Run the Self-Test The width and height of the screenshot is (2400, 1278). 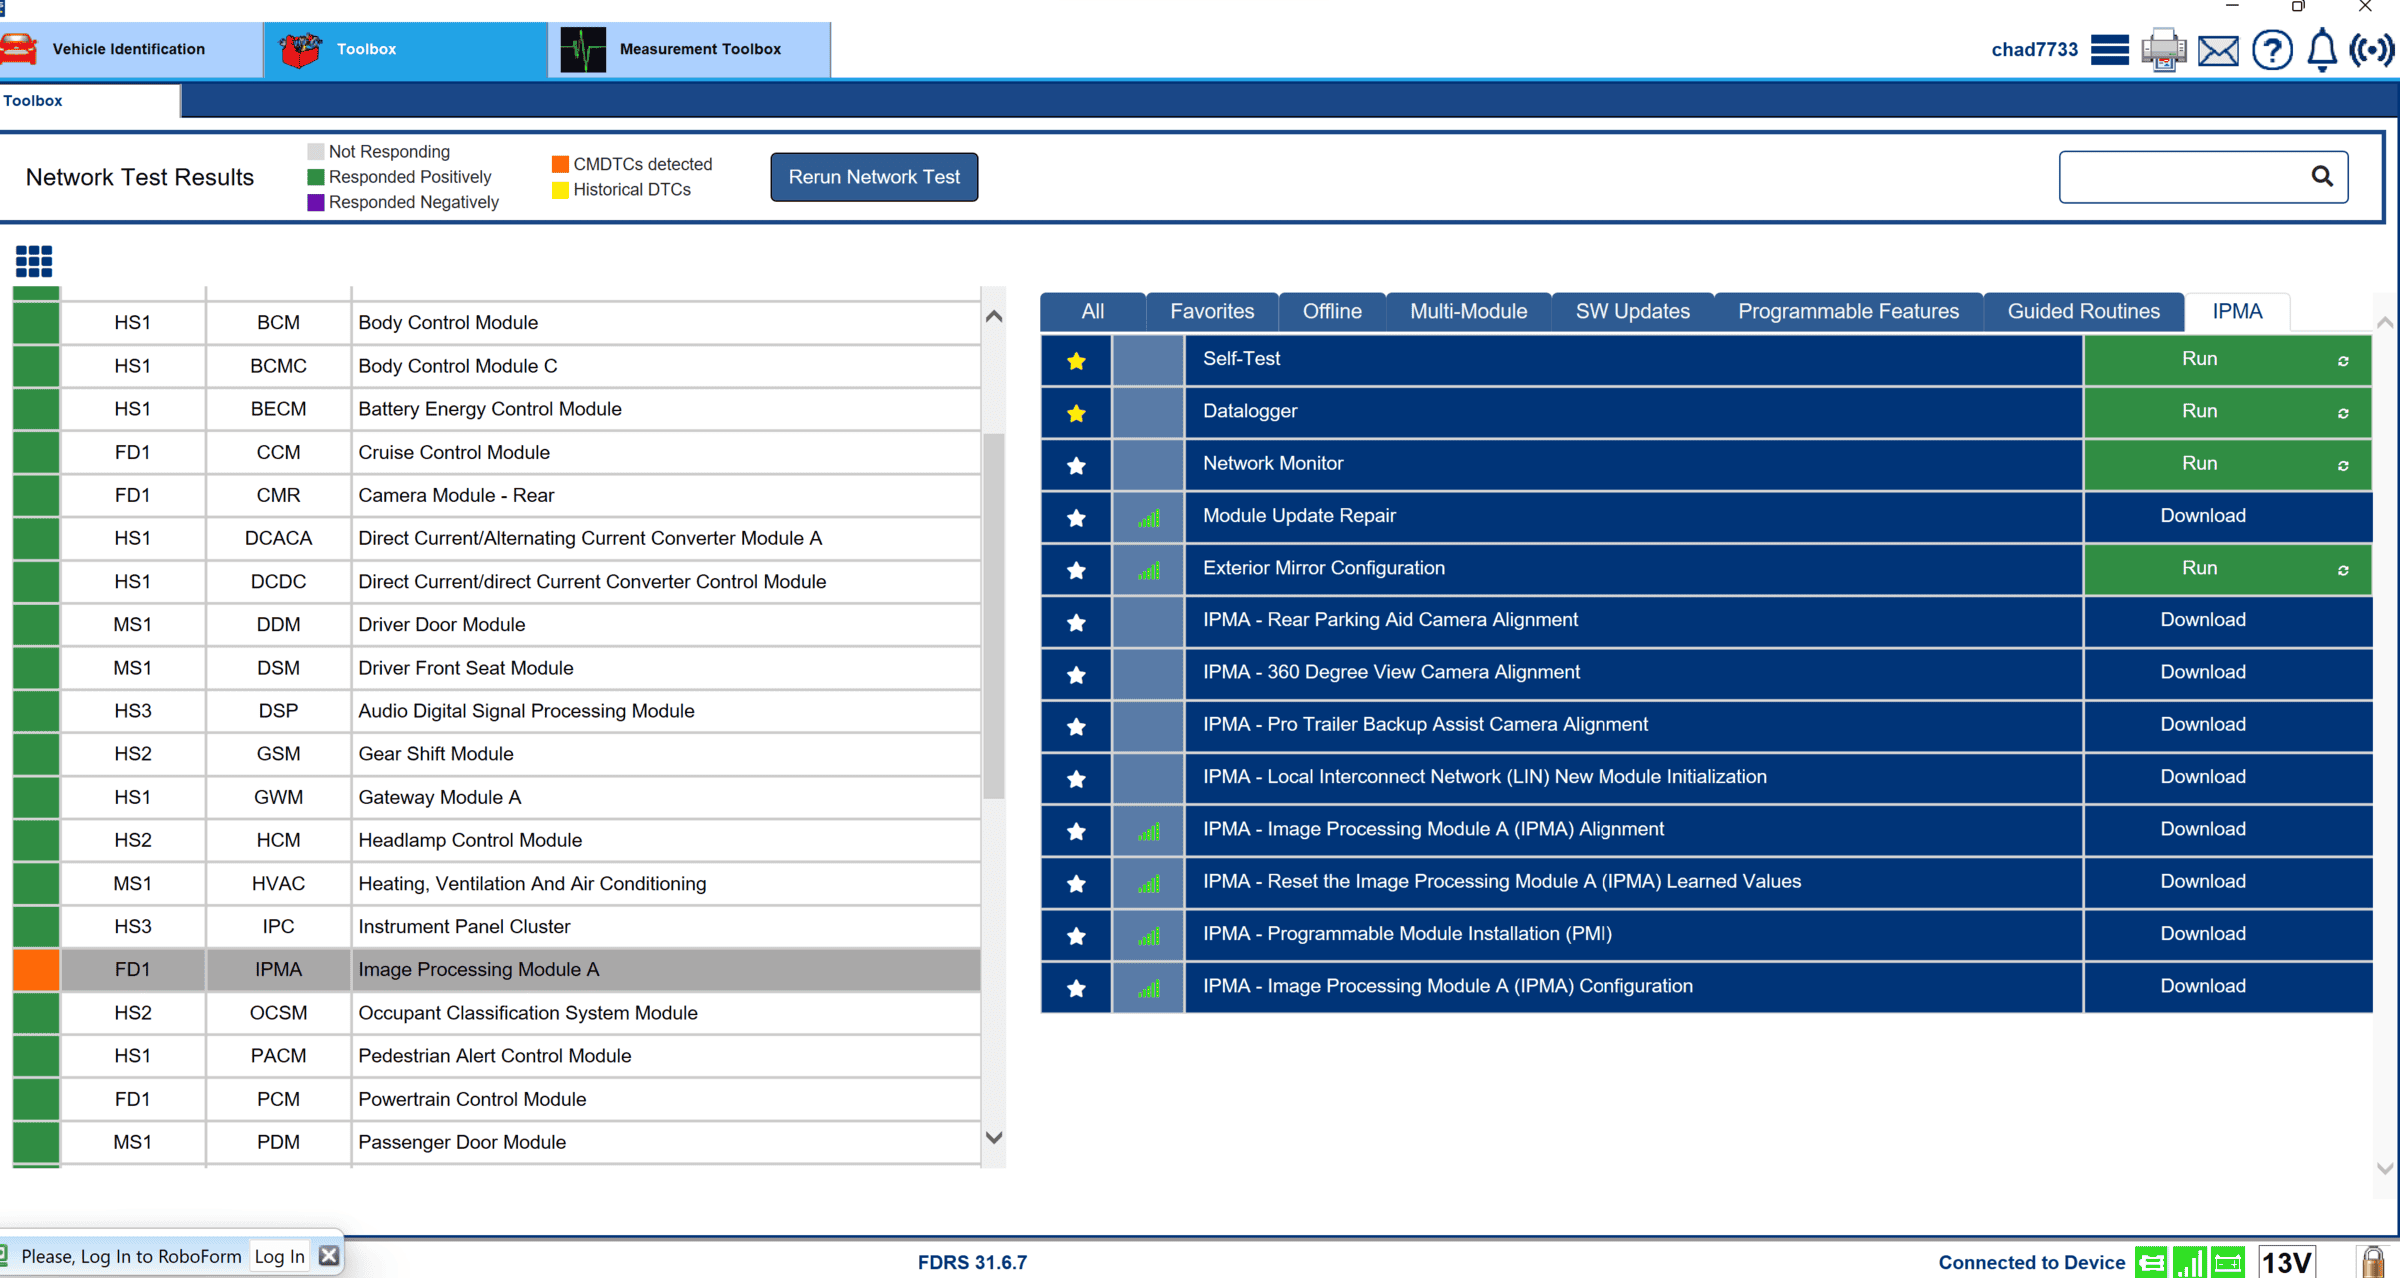(2200, 359)
